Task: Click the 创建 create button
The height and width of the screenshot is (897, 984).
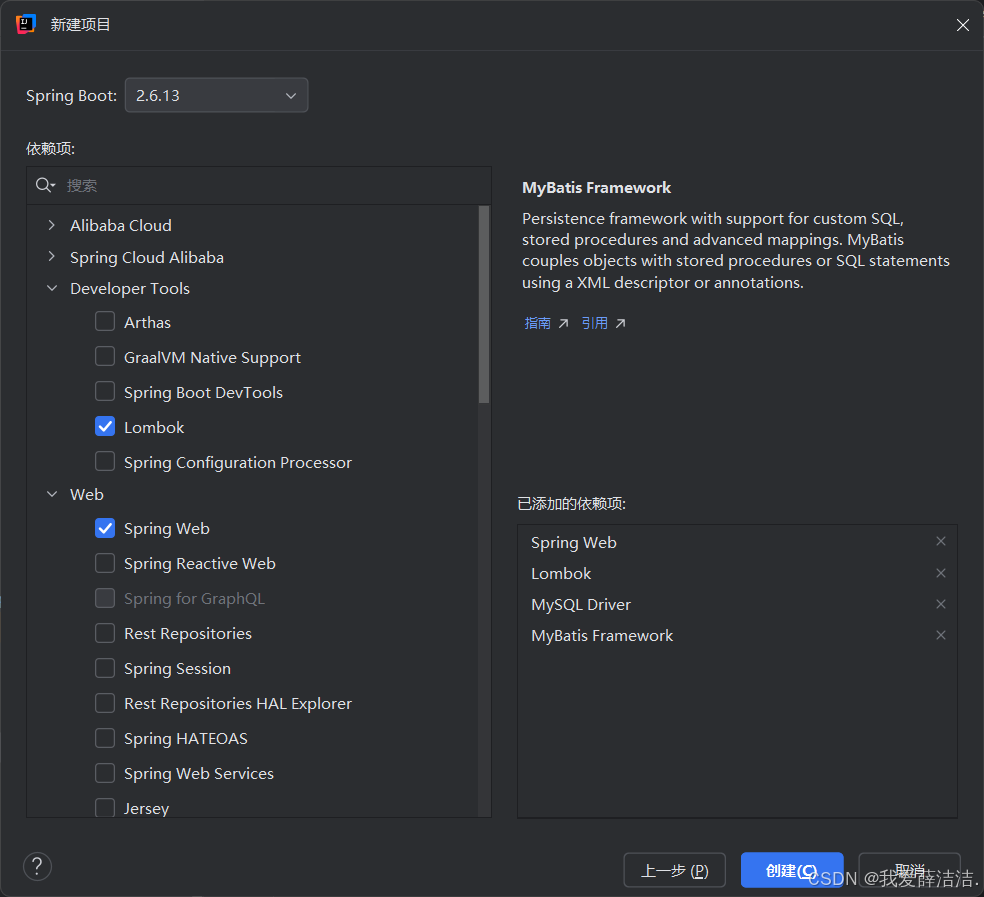Action: [x=791, y=869]
